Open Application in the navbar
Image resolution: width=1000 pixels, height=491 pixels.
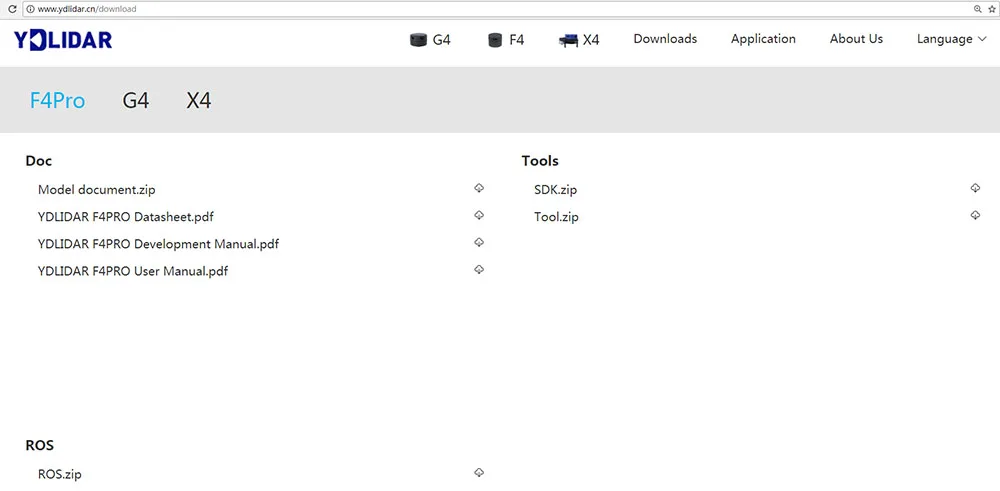[x=763, y=39]
